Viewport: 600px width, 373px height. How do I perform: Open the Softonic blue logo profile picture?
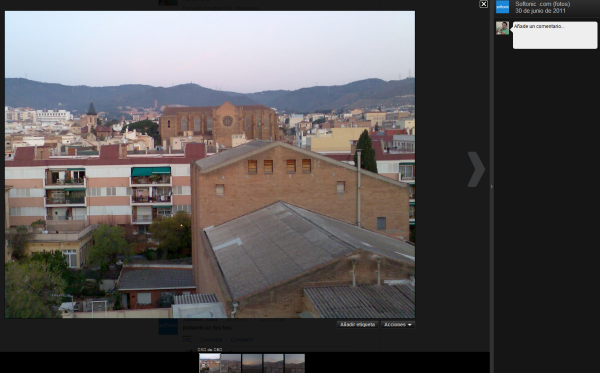tap(502, 7)
